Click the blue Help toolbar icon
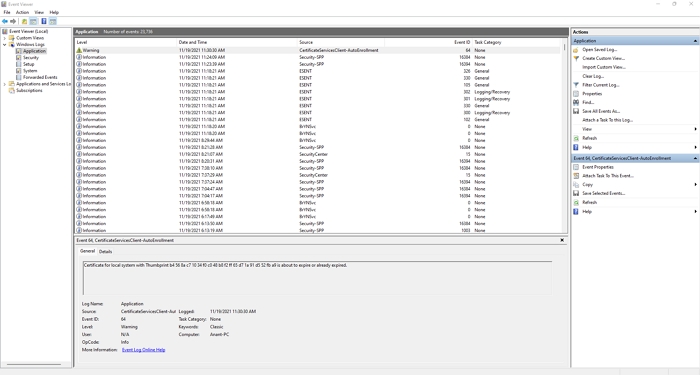The width and height of the screenshot is (700, 375). 44,21
